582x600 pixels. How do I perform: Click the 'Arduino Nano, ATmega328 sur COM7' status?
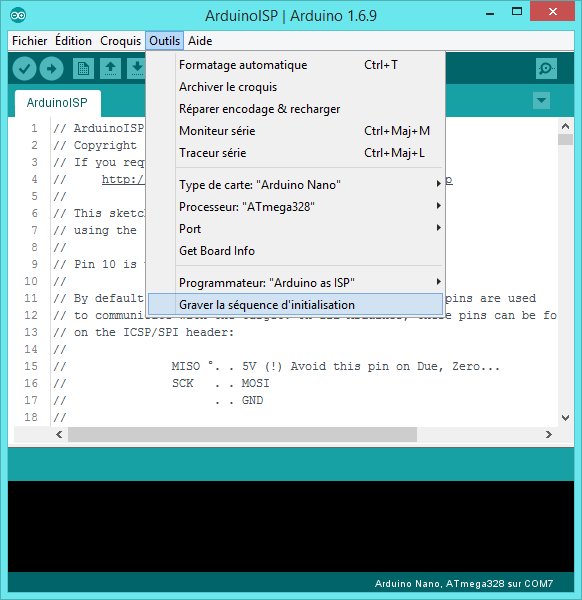pos(464,584)
